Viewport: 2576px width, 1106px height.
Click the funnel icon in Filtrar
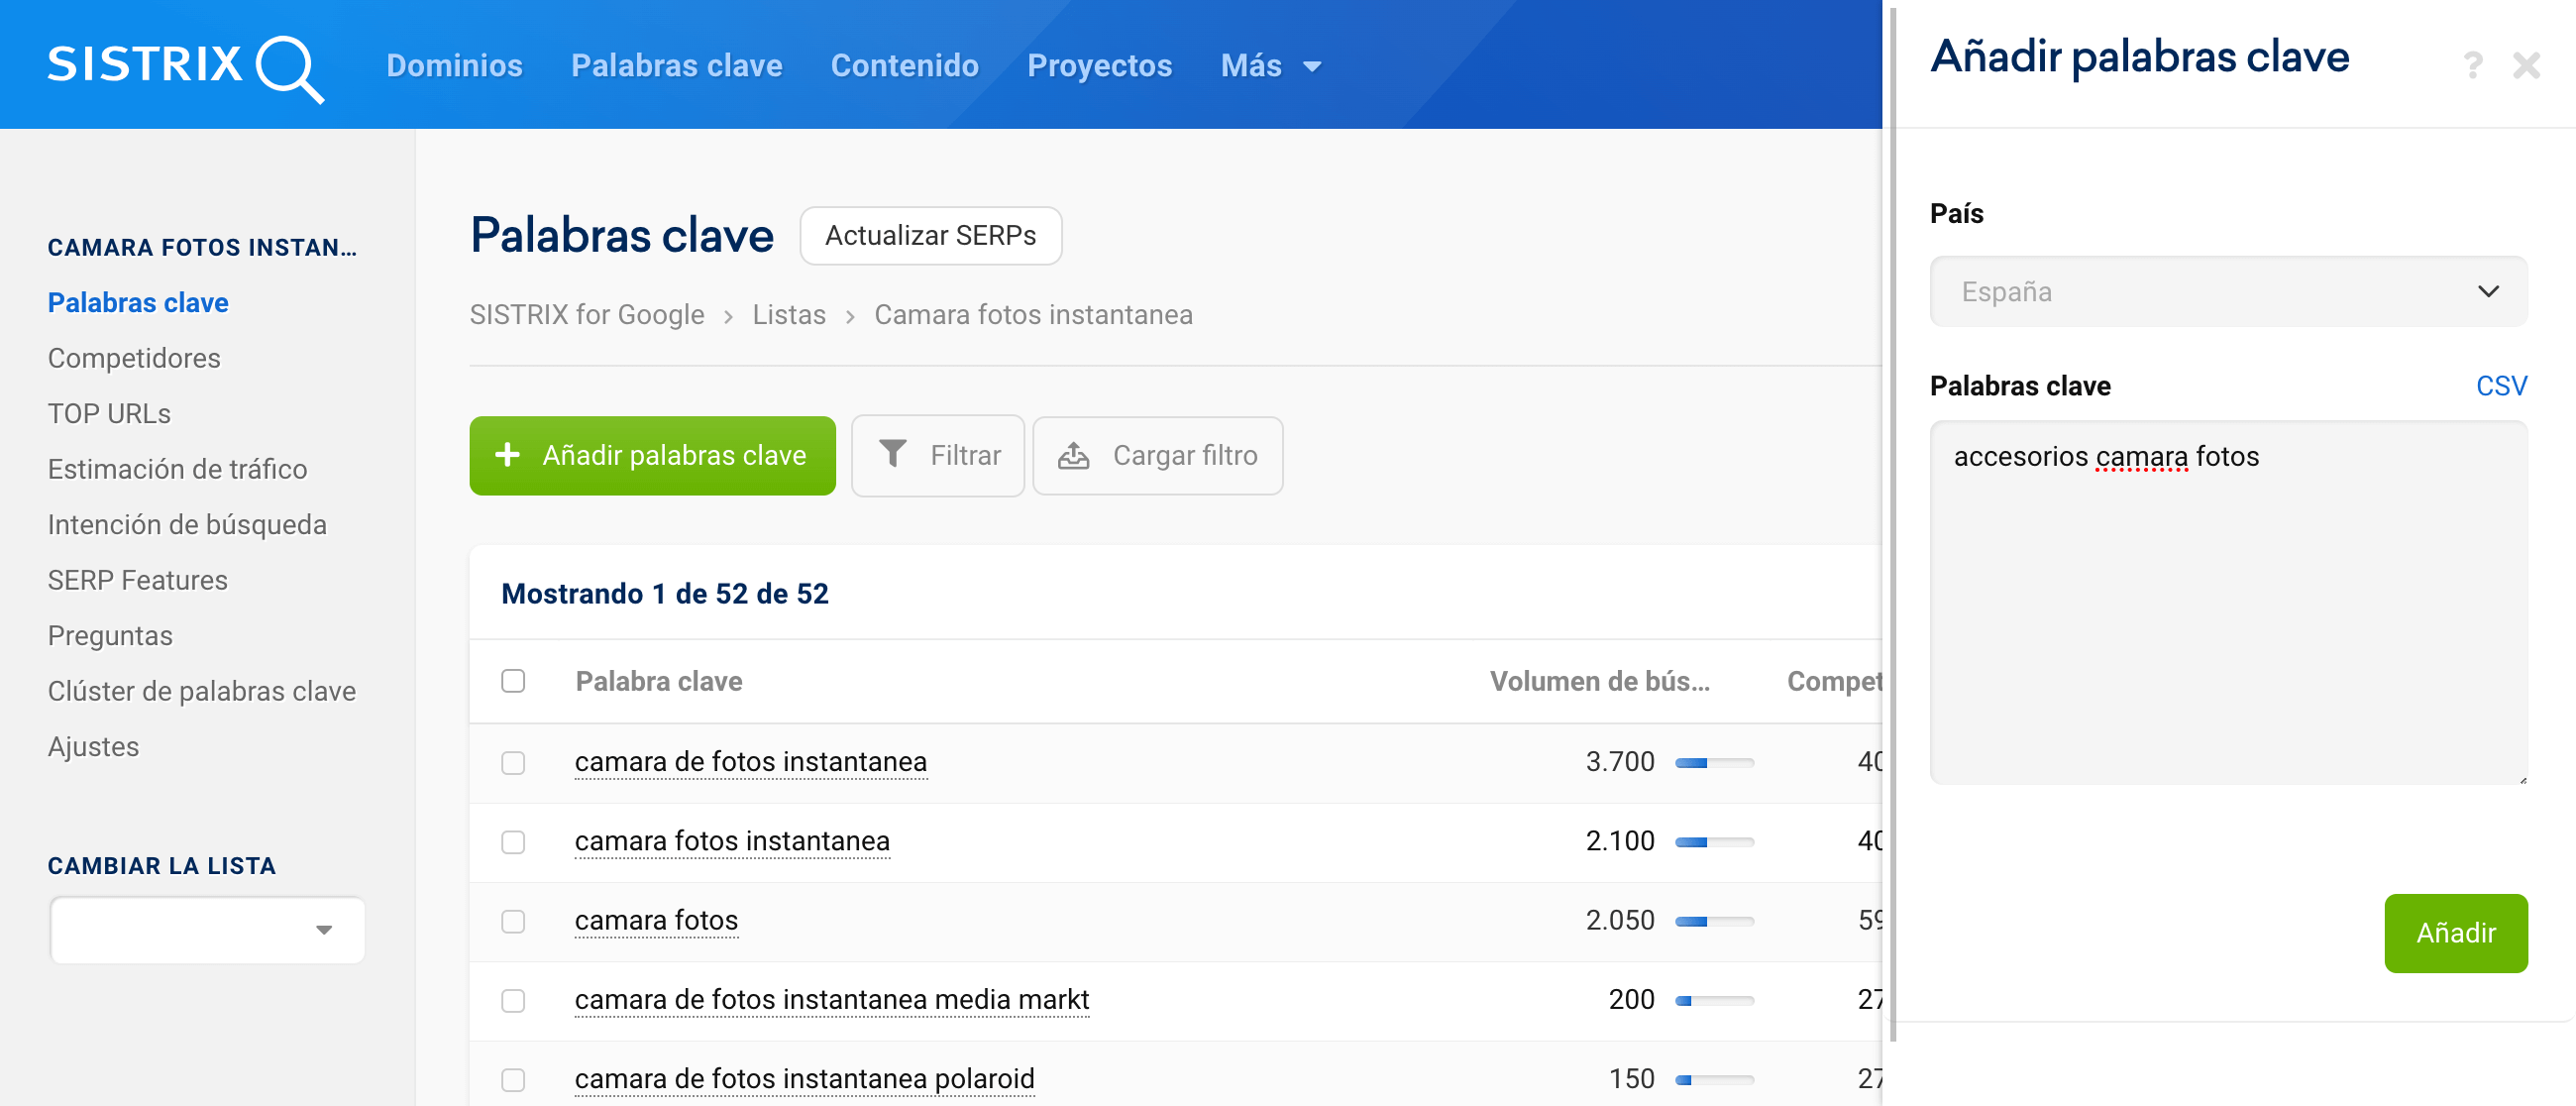pos(892,454)
